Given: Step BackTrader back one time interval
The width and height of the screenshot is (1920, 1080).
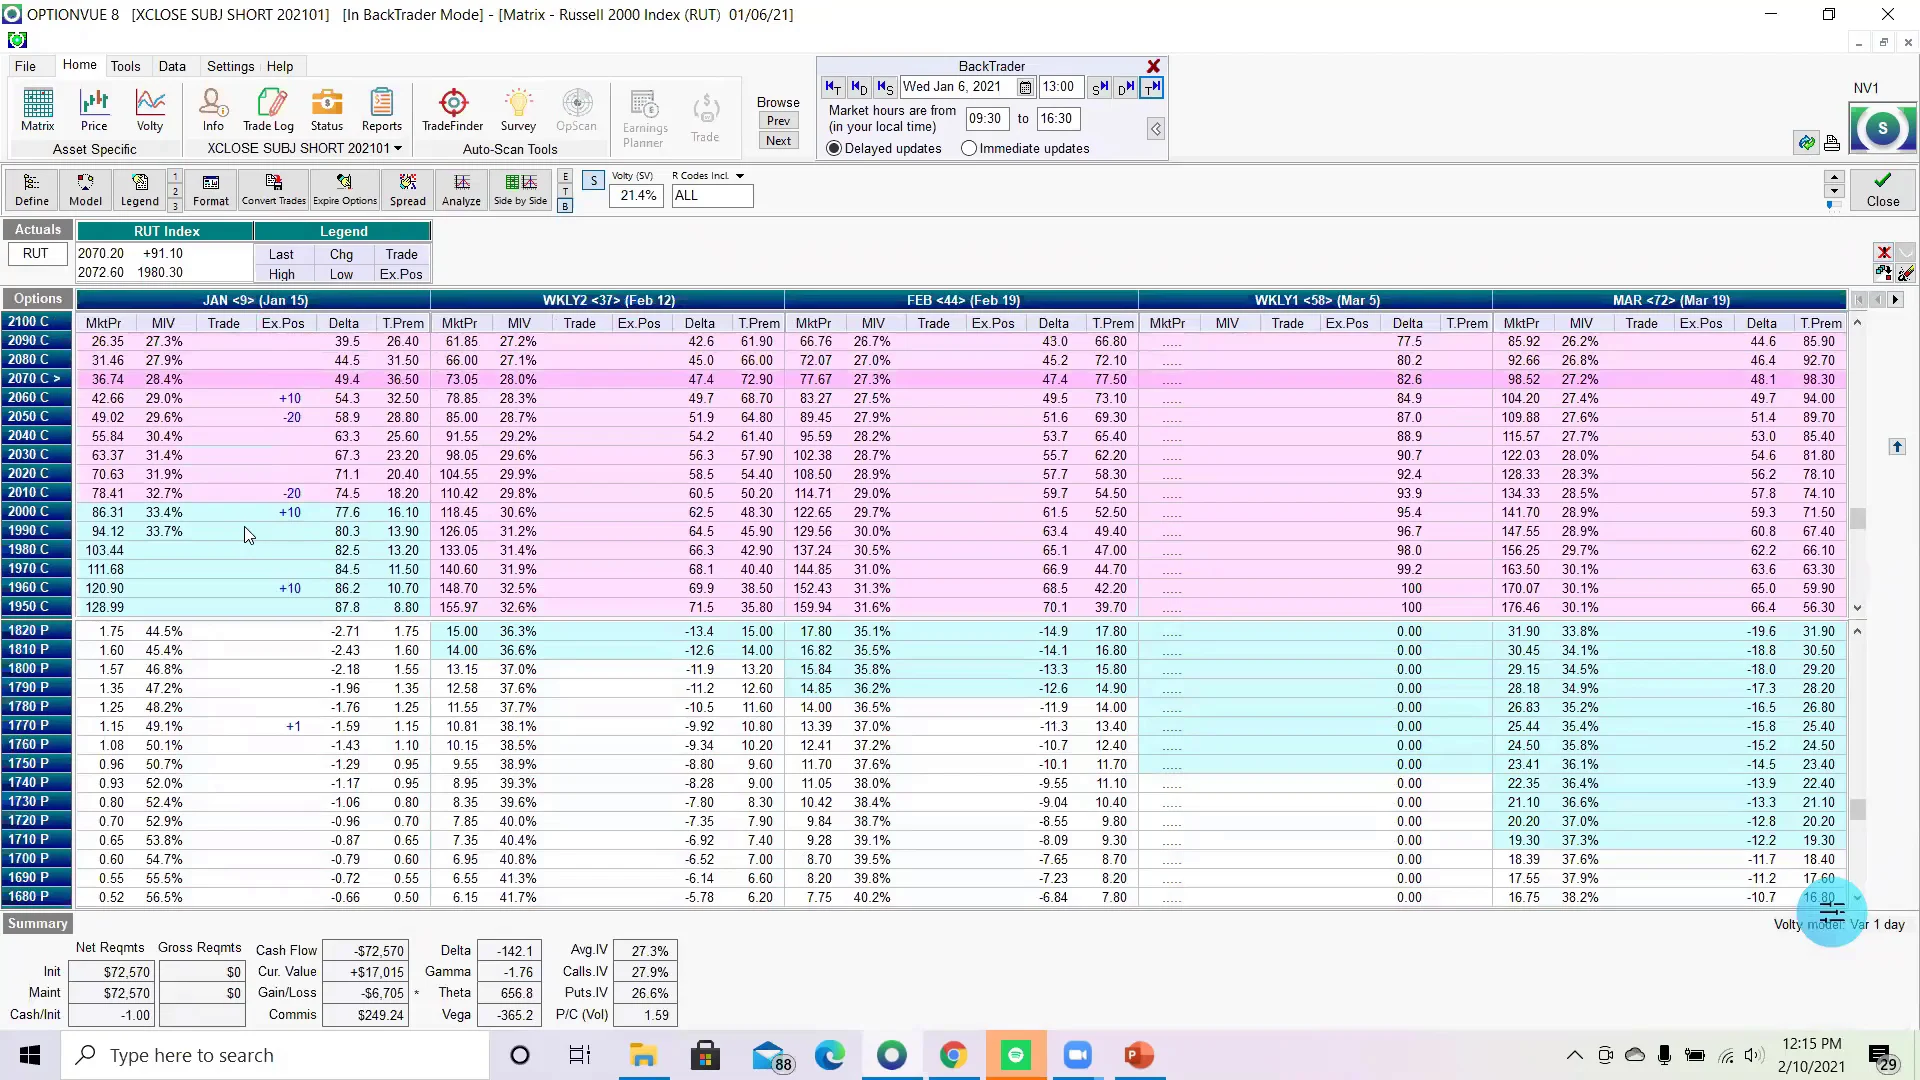Looking at the screenshot, I should click(x=833, y=87).
